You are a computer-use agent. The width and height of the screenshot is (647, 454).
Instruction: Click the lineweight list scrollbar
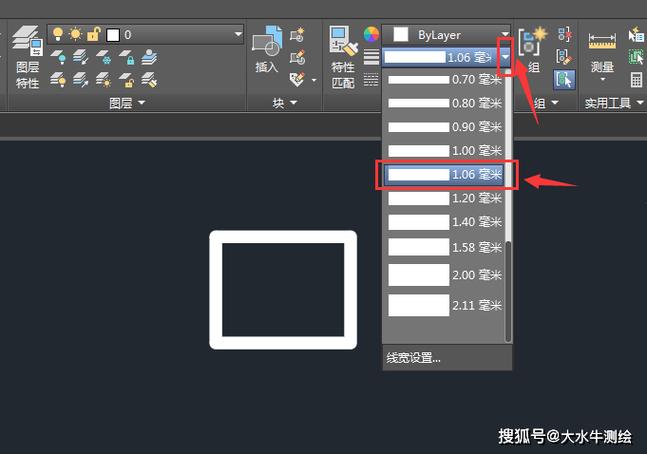[x=508, y=290]
